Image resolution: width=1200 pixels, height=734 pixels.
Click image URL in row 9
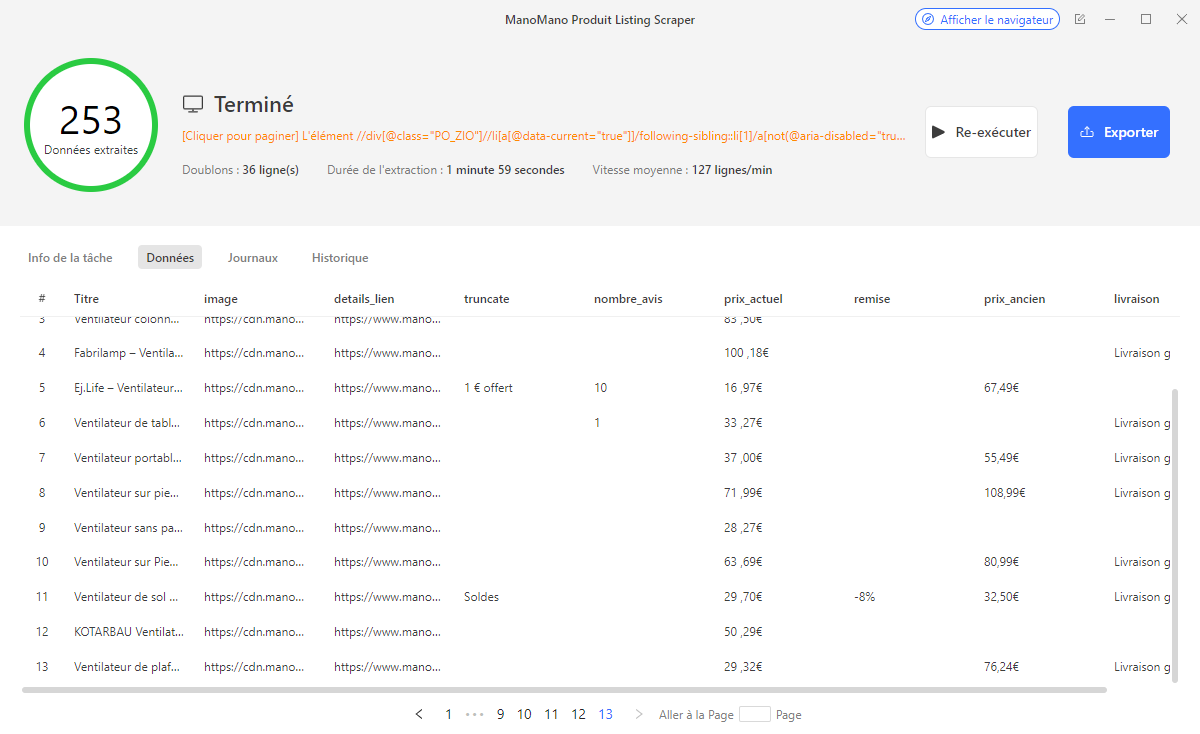tap(254, 528)
